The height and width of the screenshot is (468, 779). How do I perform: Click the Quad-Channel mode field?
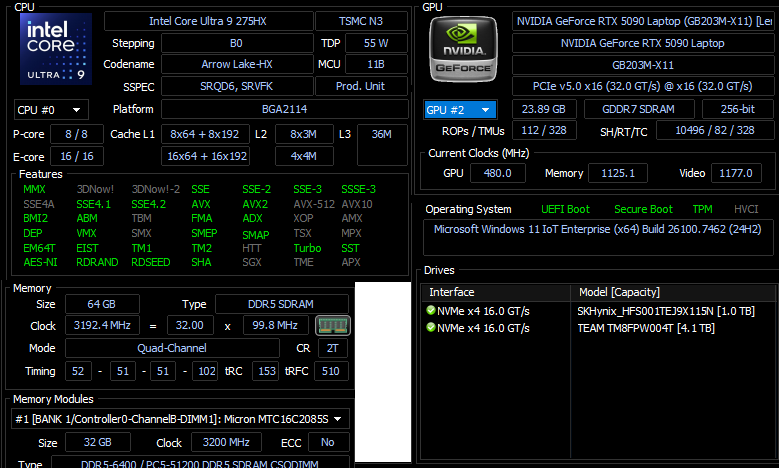[x=172, y=348]
